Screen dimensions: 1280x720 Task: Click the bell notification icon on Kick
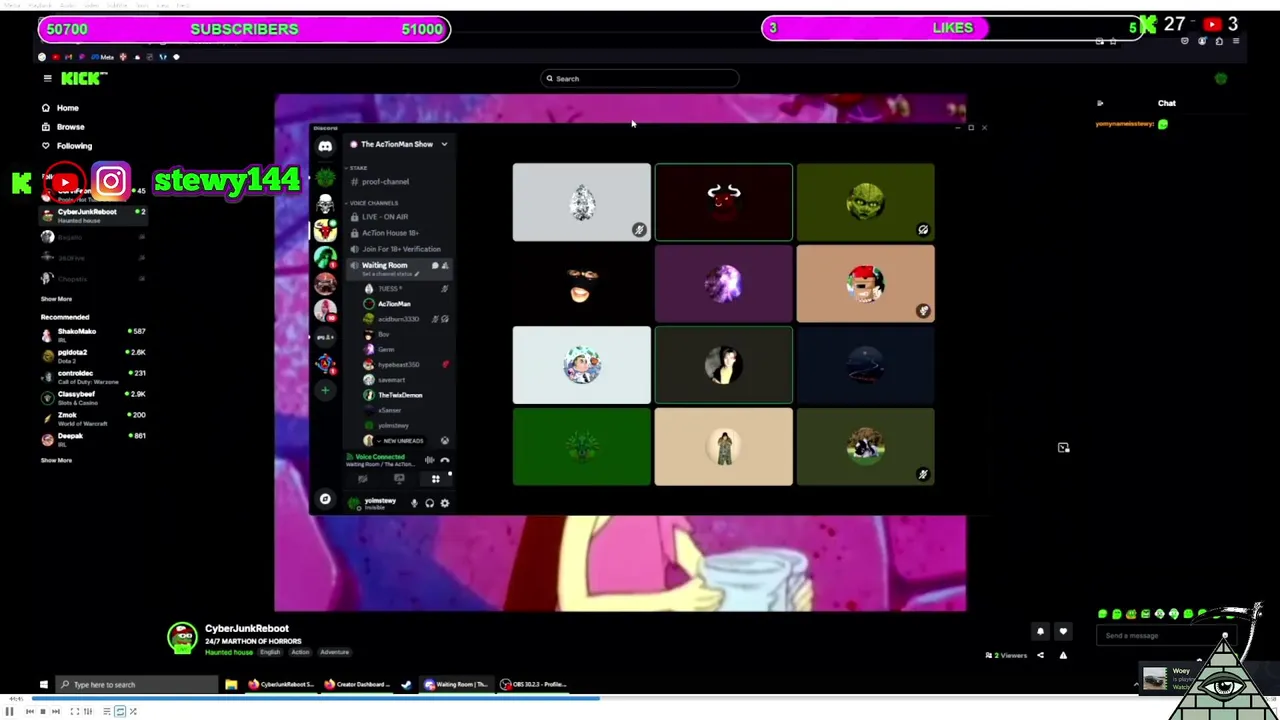(x=1040, y=631)
